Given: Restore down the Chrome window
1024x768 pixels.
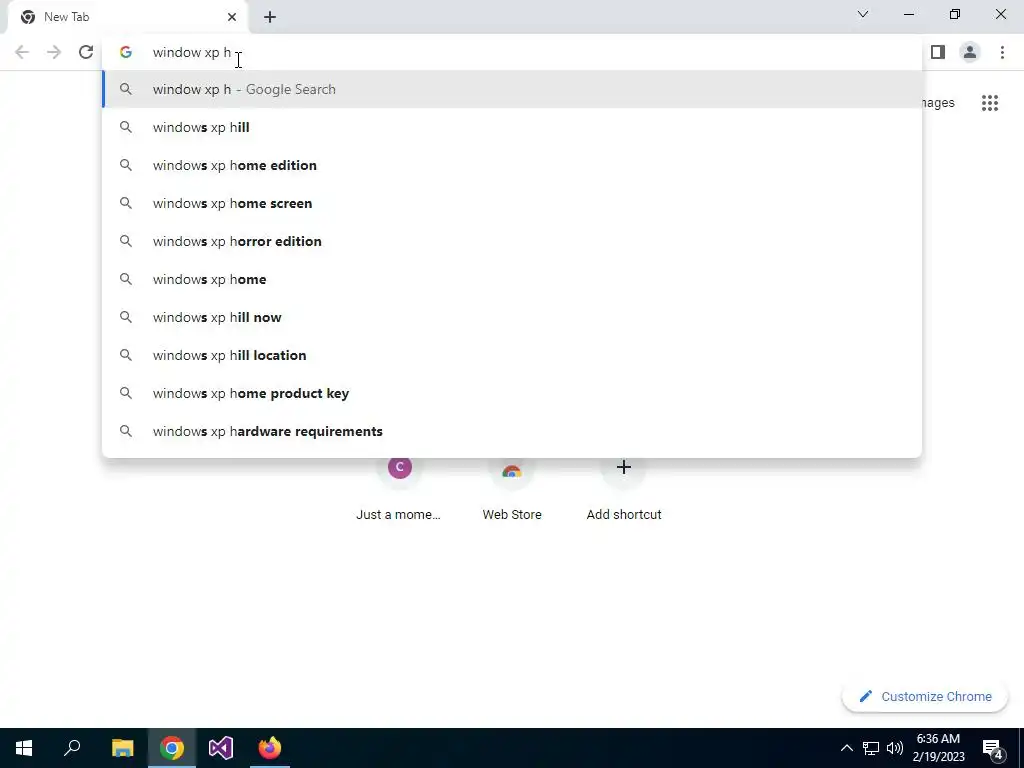Looking at the screenshot, I should [x=955, y=14].
